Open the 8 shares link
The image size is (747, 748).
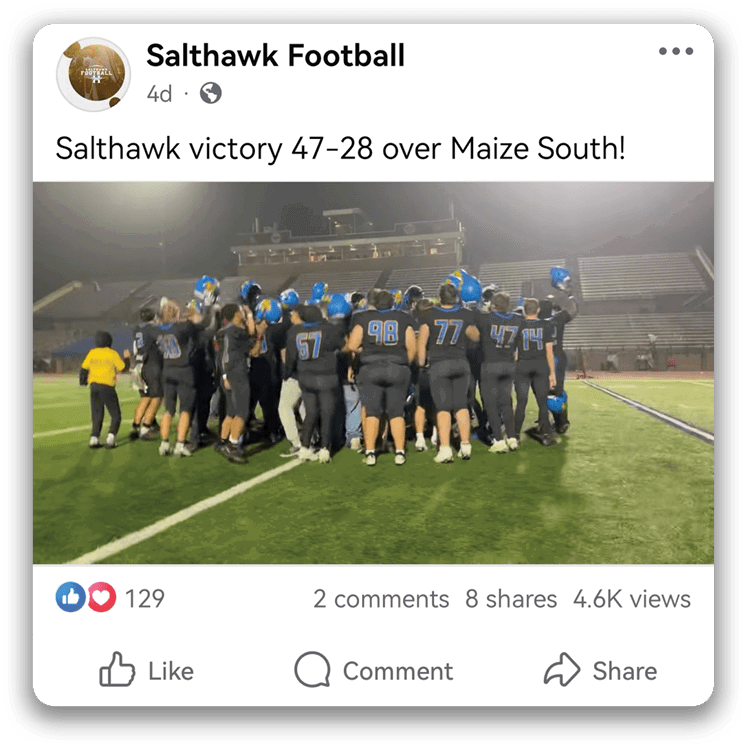pos(511,599)
